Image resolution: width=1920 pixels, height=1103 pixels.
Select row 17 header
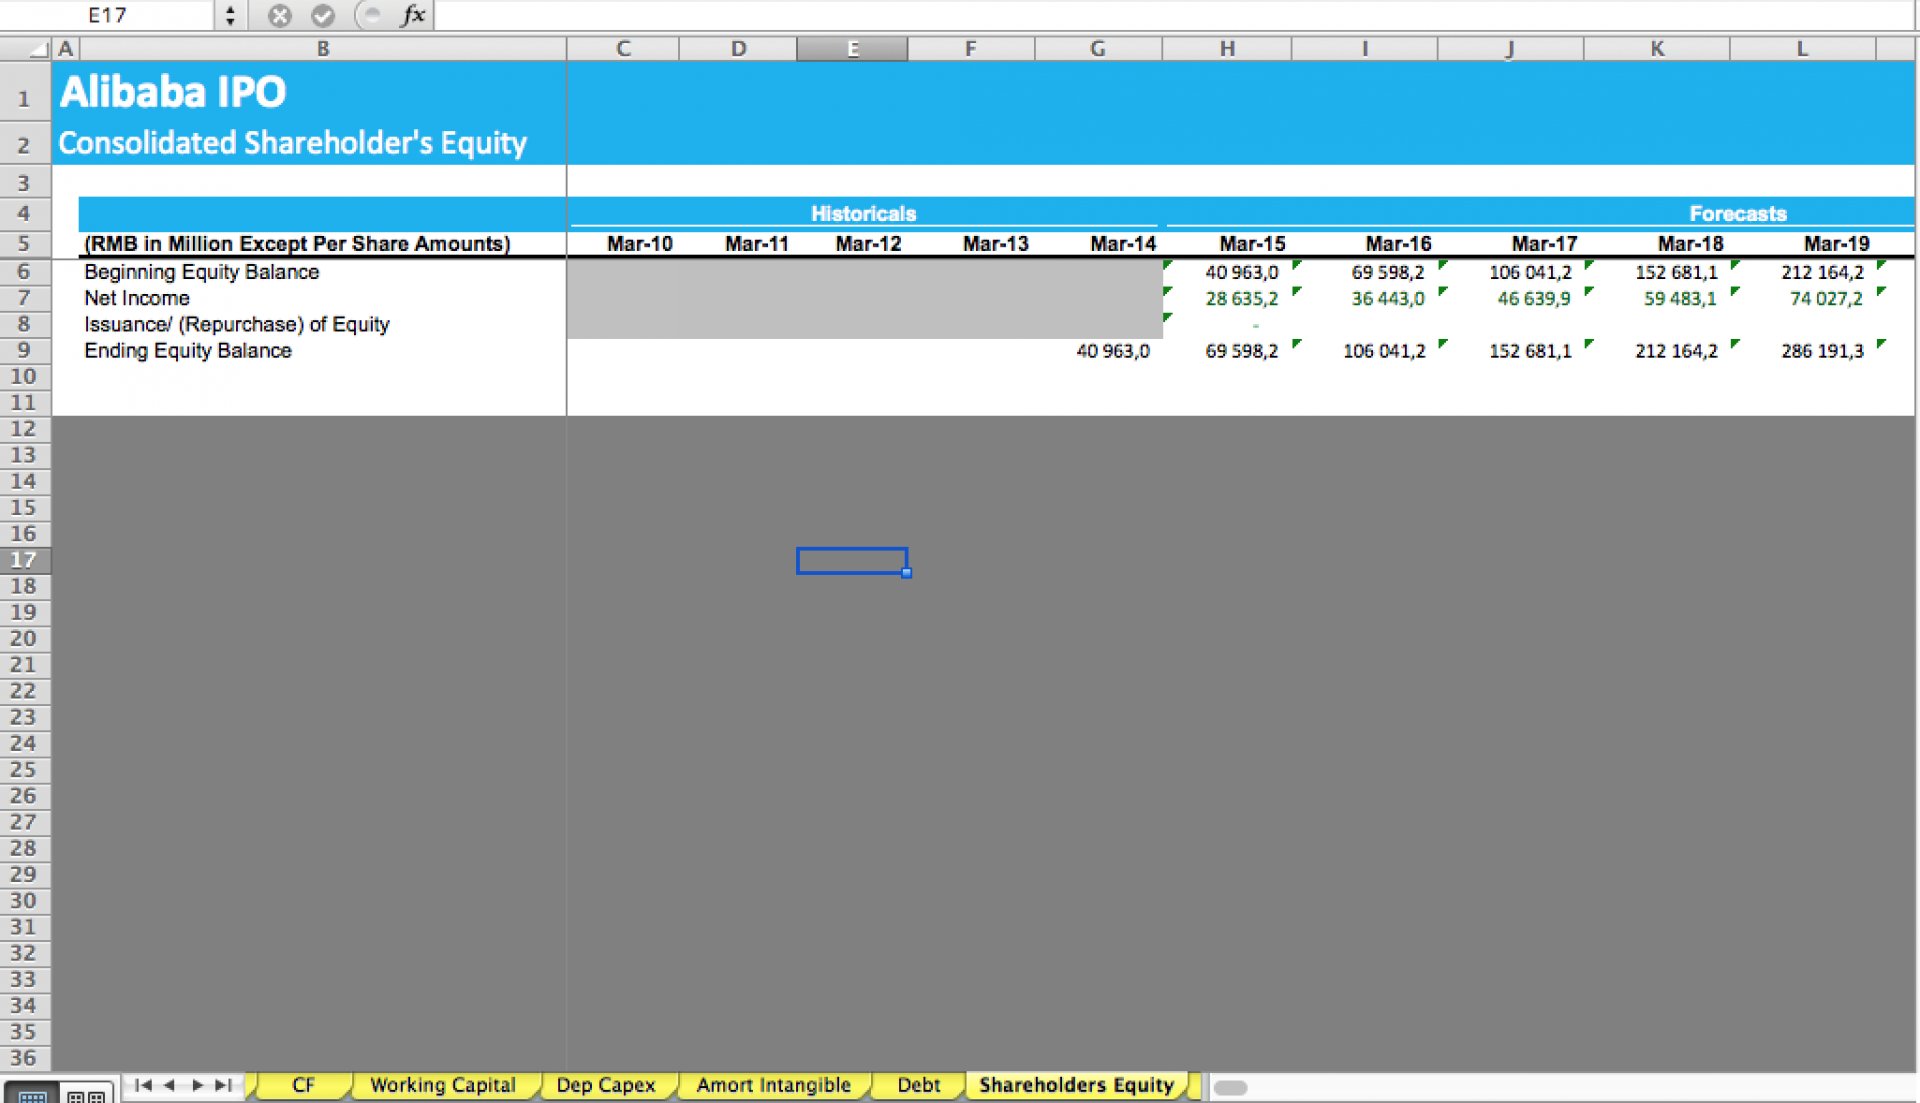pos(24,560)
